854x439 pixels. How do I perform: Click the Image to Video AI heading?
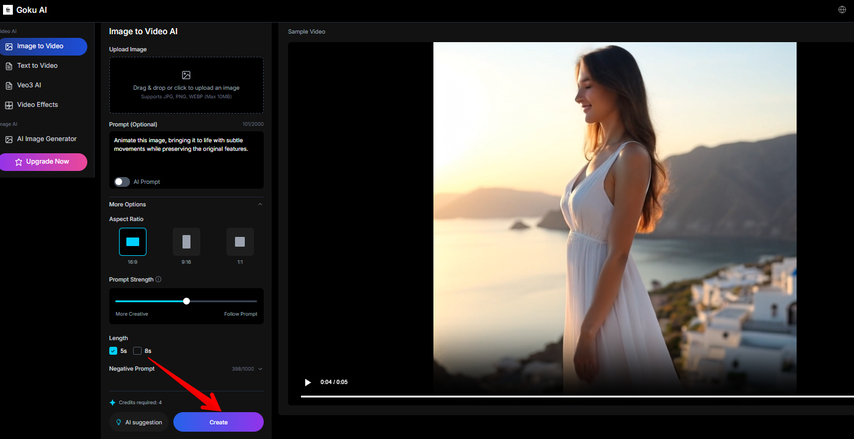(143, 32)
